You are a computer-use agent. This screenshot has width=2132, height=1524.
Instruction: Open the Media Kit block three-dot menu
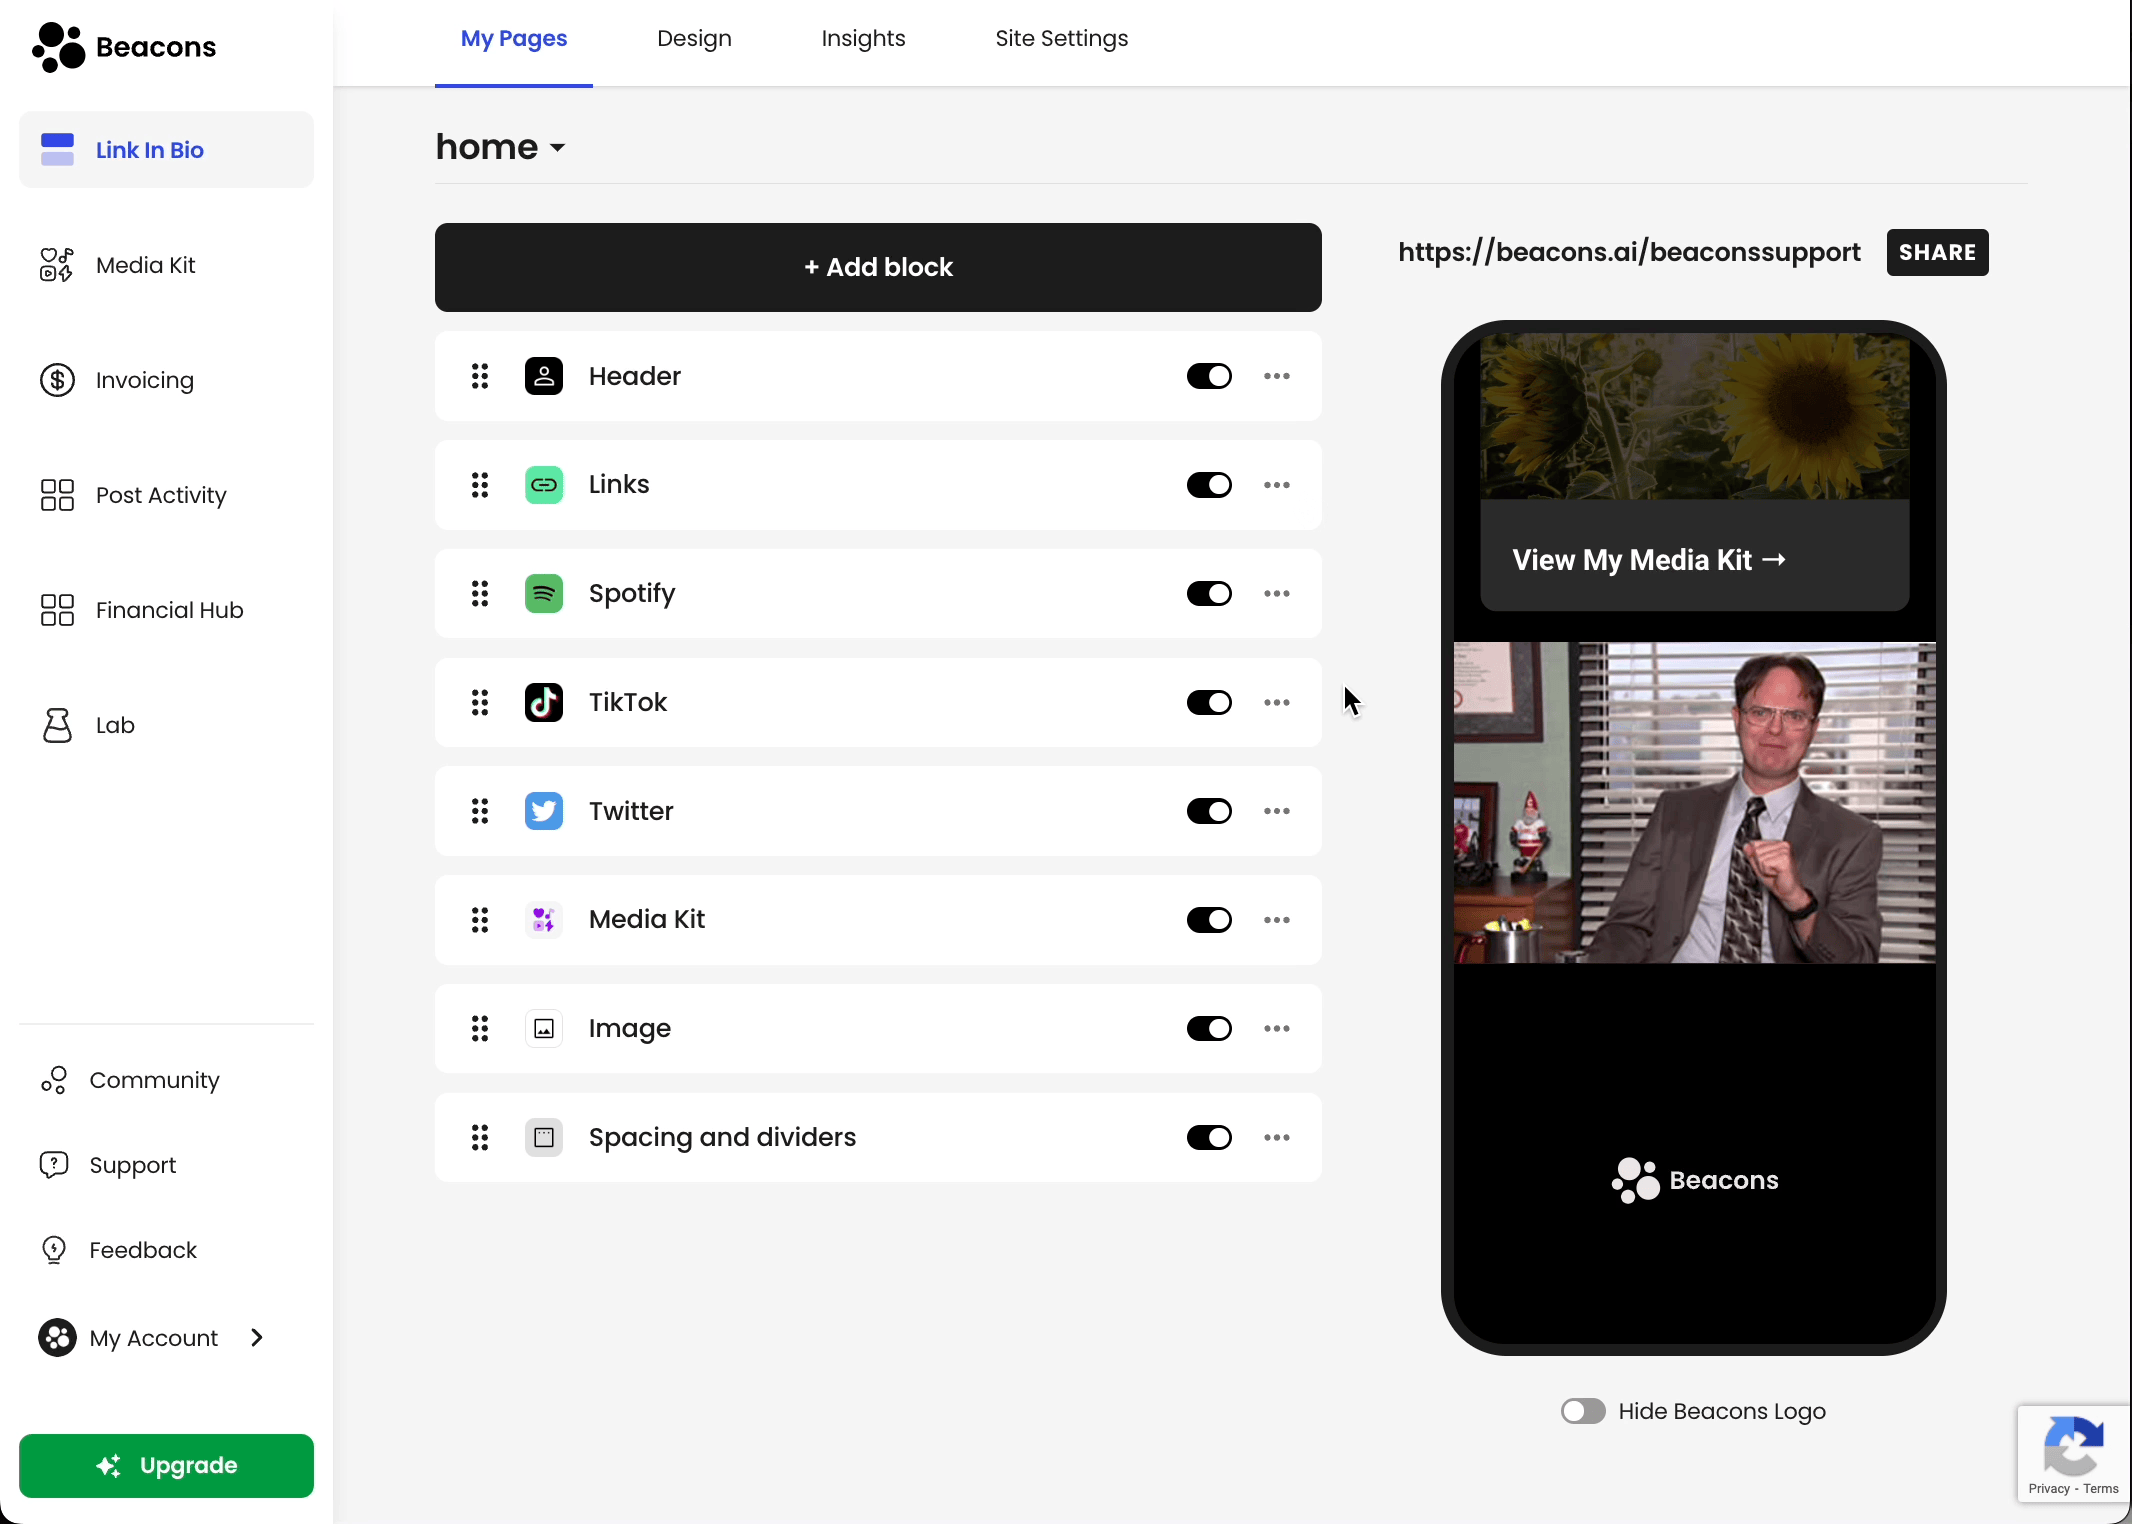(x=1277, y=920)
